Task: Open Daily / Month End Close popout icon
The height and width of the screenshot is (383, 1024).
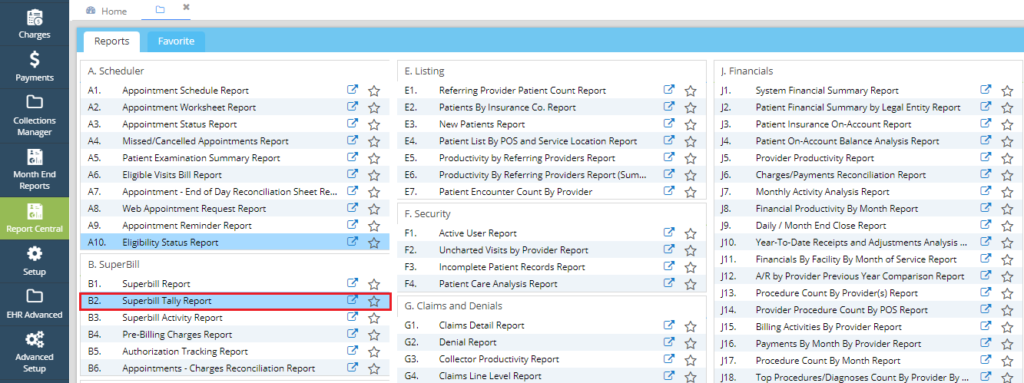Action: [985, 225]
